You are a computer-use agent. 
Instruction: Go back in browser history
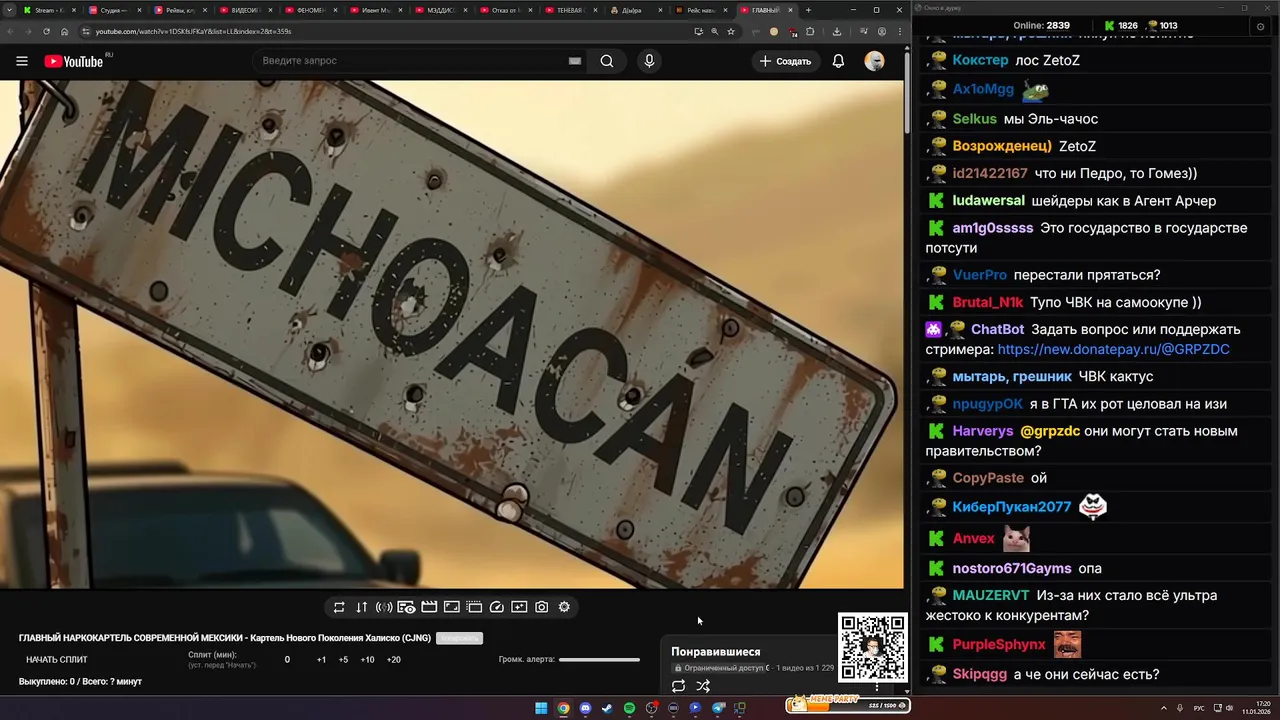pos(10,31)
